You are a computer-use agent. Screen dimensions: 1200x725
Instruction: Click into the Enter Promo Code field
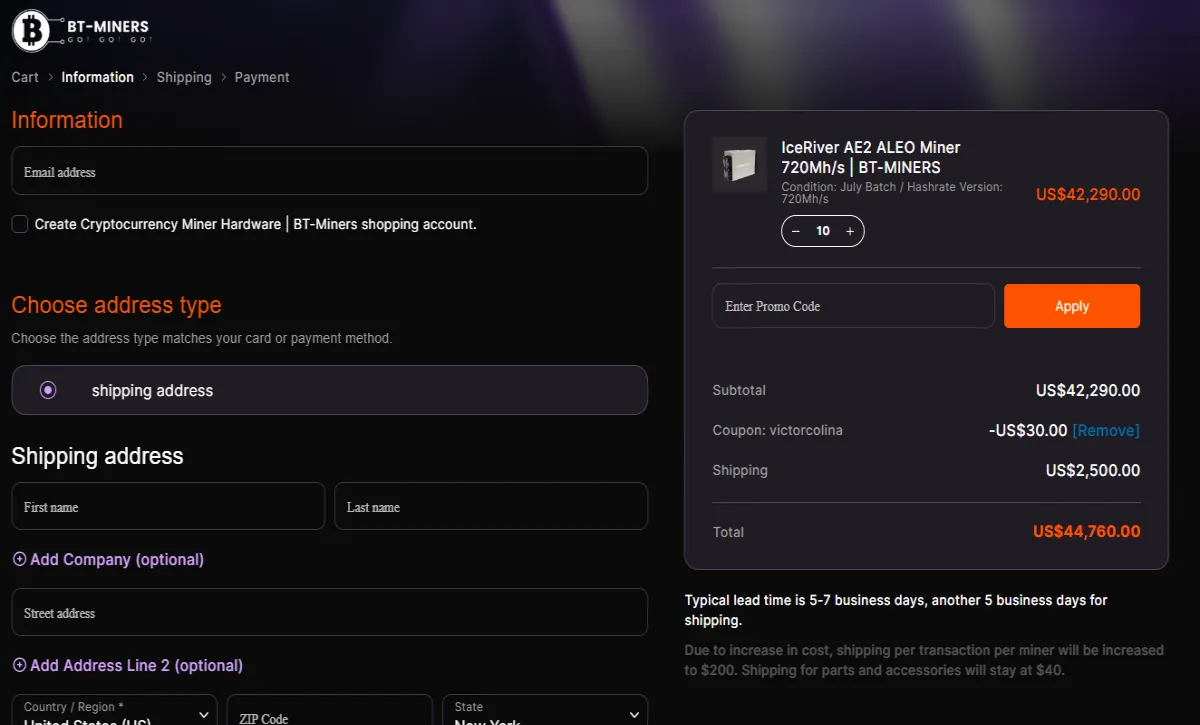(853, 306)
